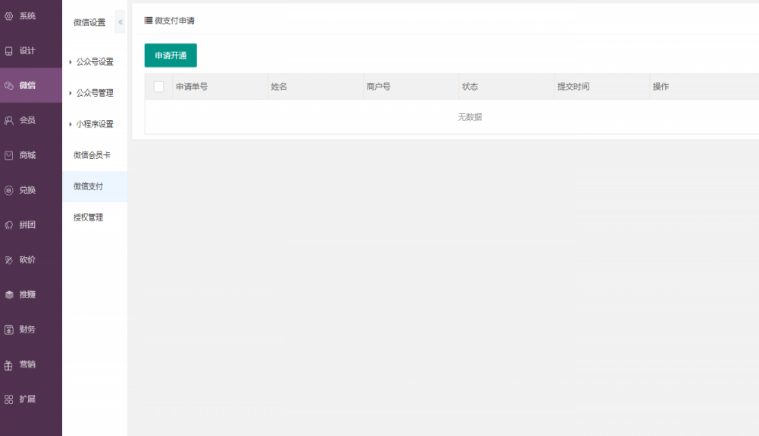Open the 财务 (Finance) sidebar section
Viewport: 759px width, 436px height.
point(26,330)
